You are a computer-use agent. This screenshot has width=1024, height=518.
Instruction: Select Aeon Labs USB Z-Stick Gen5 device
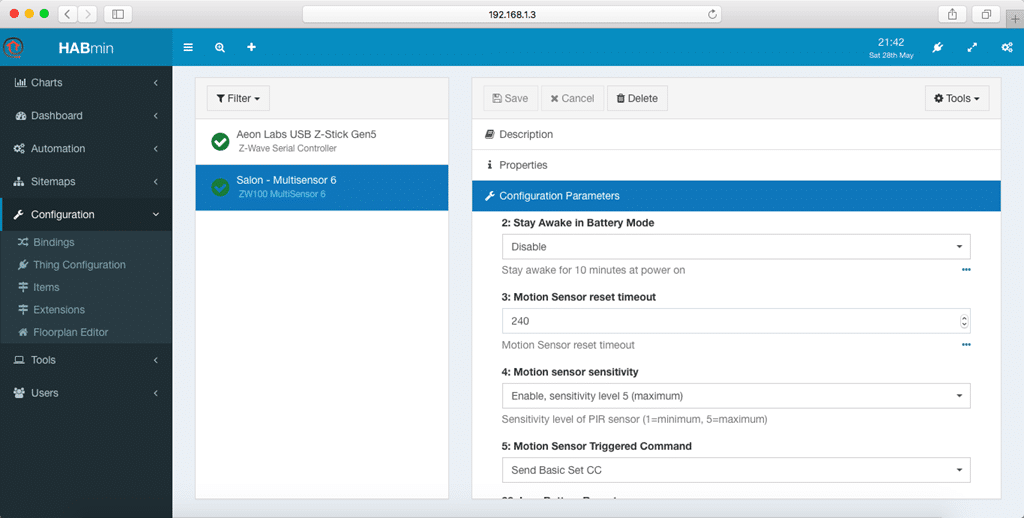(322, 141)
